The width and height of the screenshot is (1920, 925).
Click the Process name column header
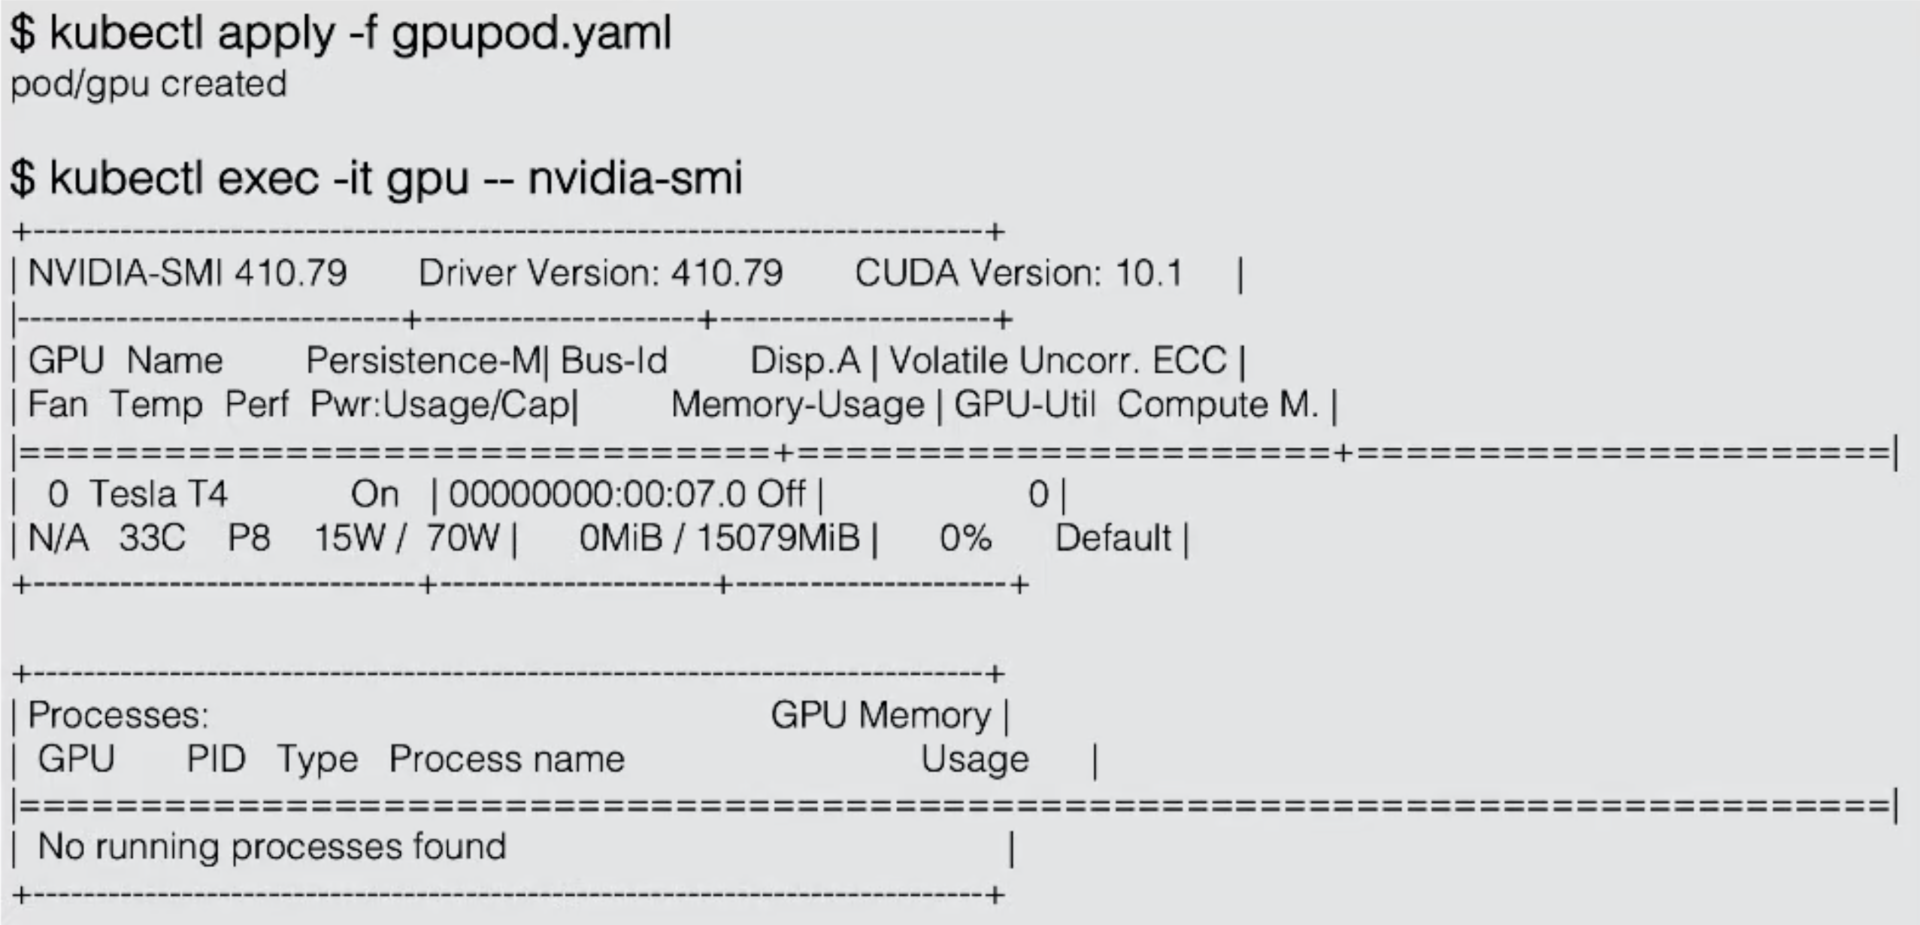(506, 759)
